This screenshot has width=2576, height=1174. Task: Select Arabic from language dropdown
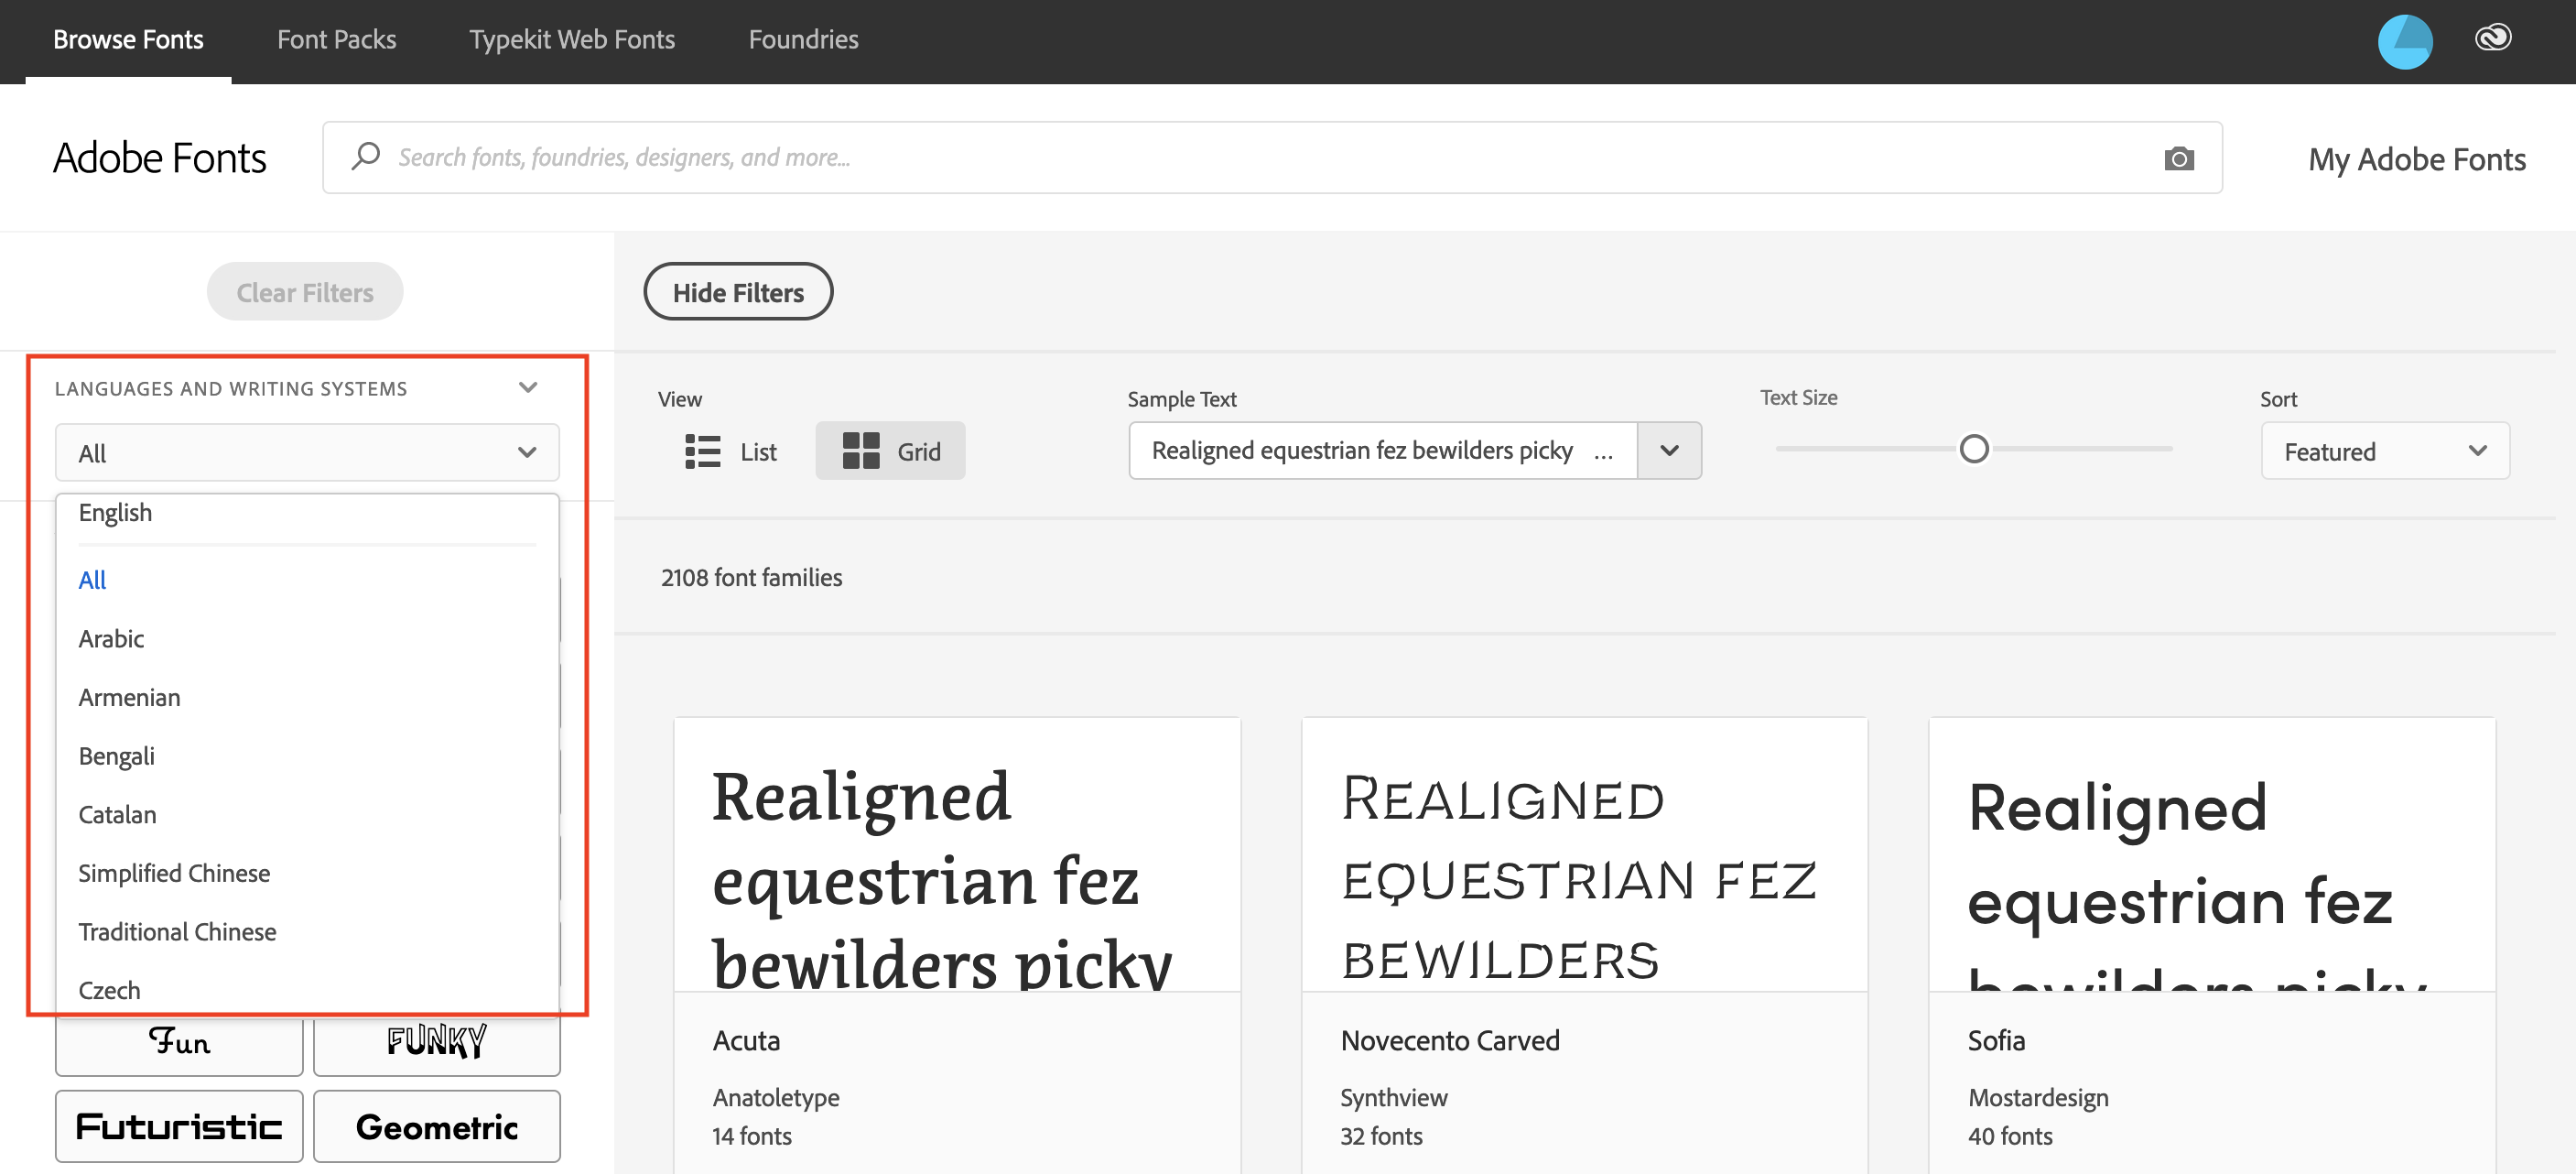[x=110, y=638]
